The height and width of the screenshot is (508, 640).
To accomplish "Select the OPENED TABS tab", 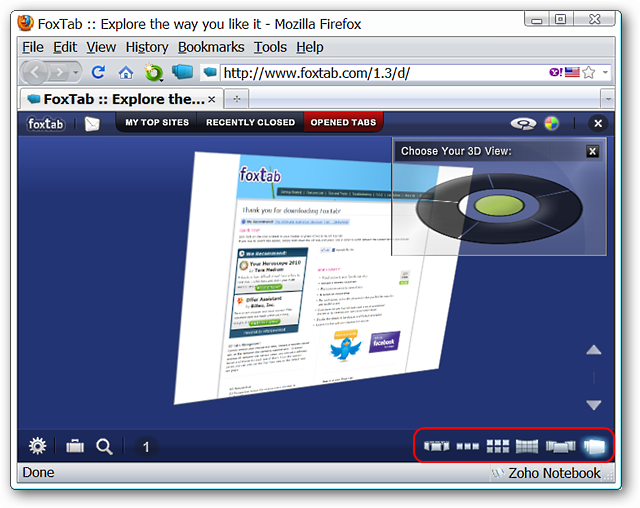I will pos(343,122).
